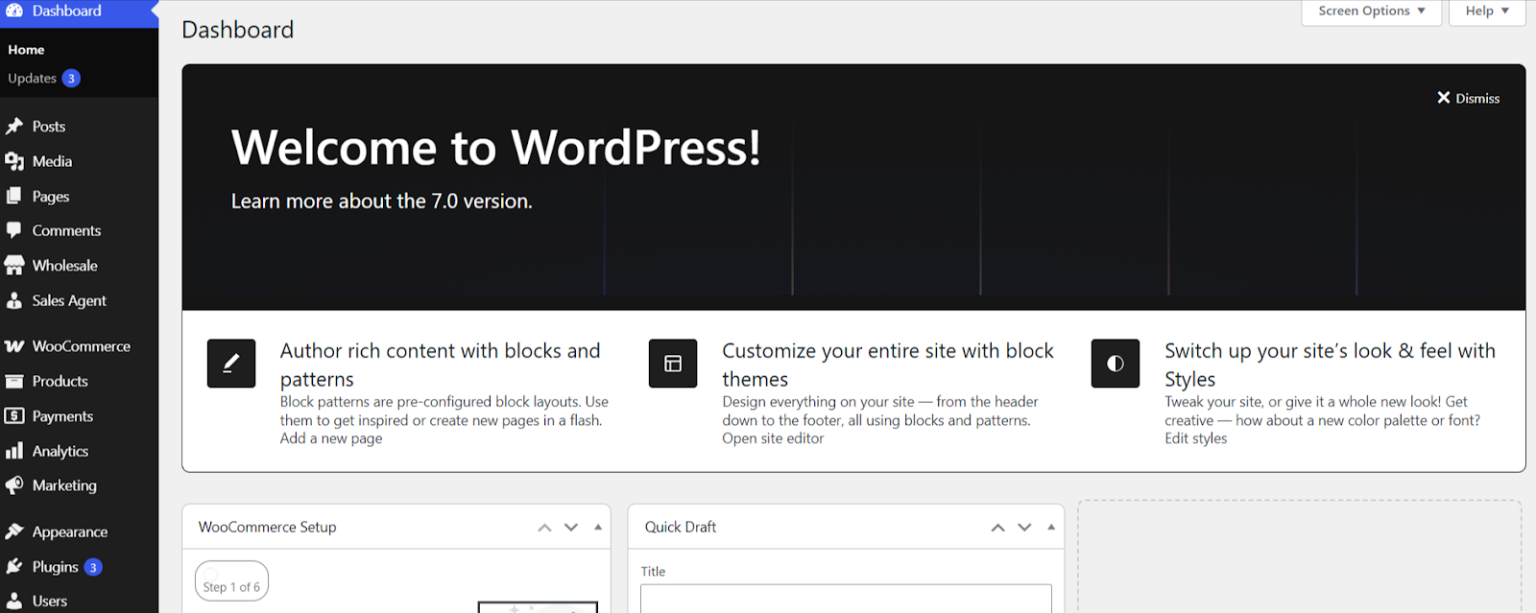Open the Help dropdown tab
1536x613 pixels.
point(1487,12)
